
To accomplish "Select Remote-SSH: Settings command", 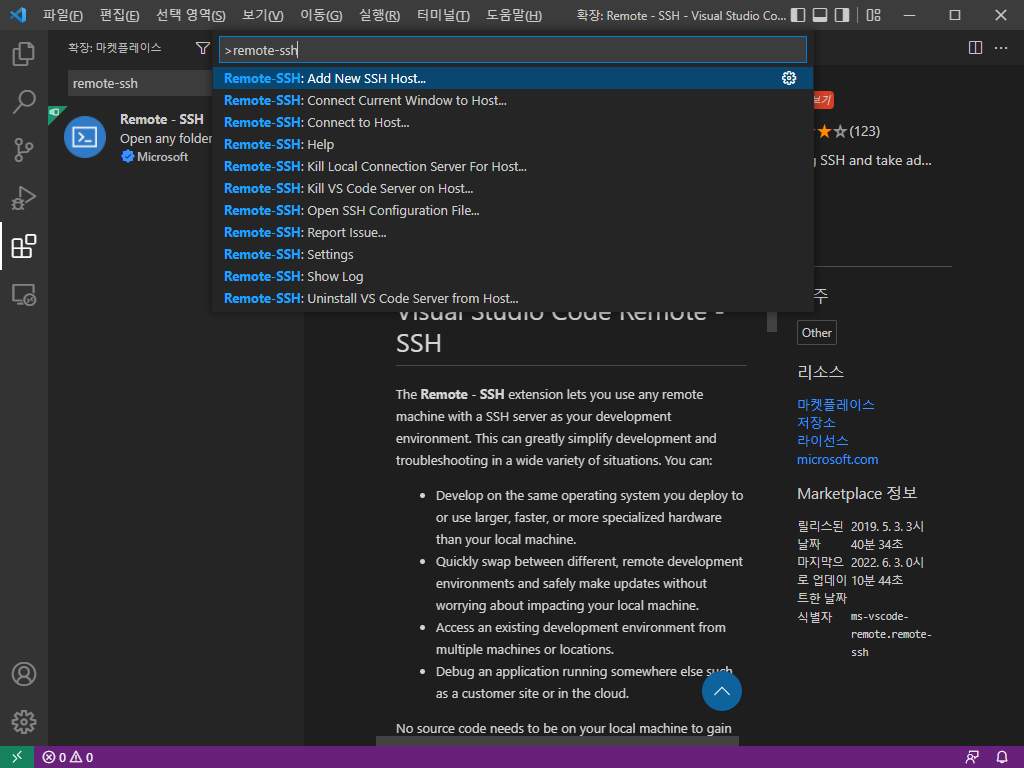I will [513, 255].
